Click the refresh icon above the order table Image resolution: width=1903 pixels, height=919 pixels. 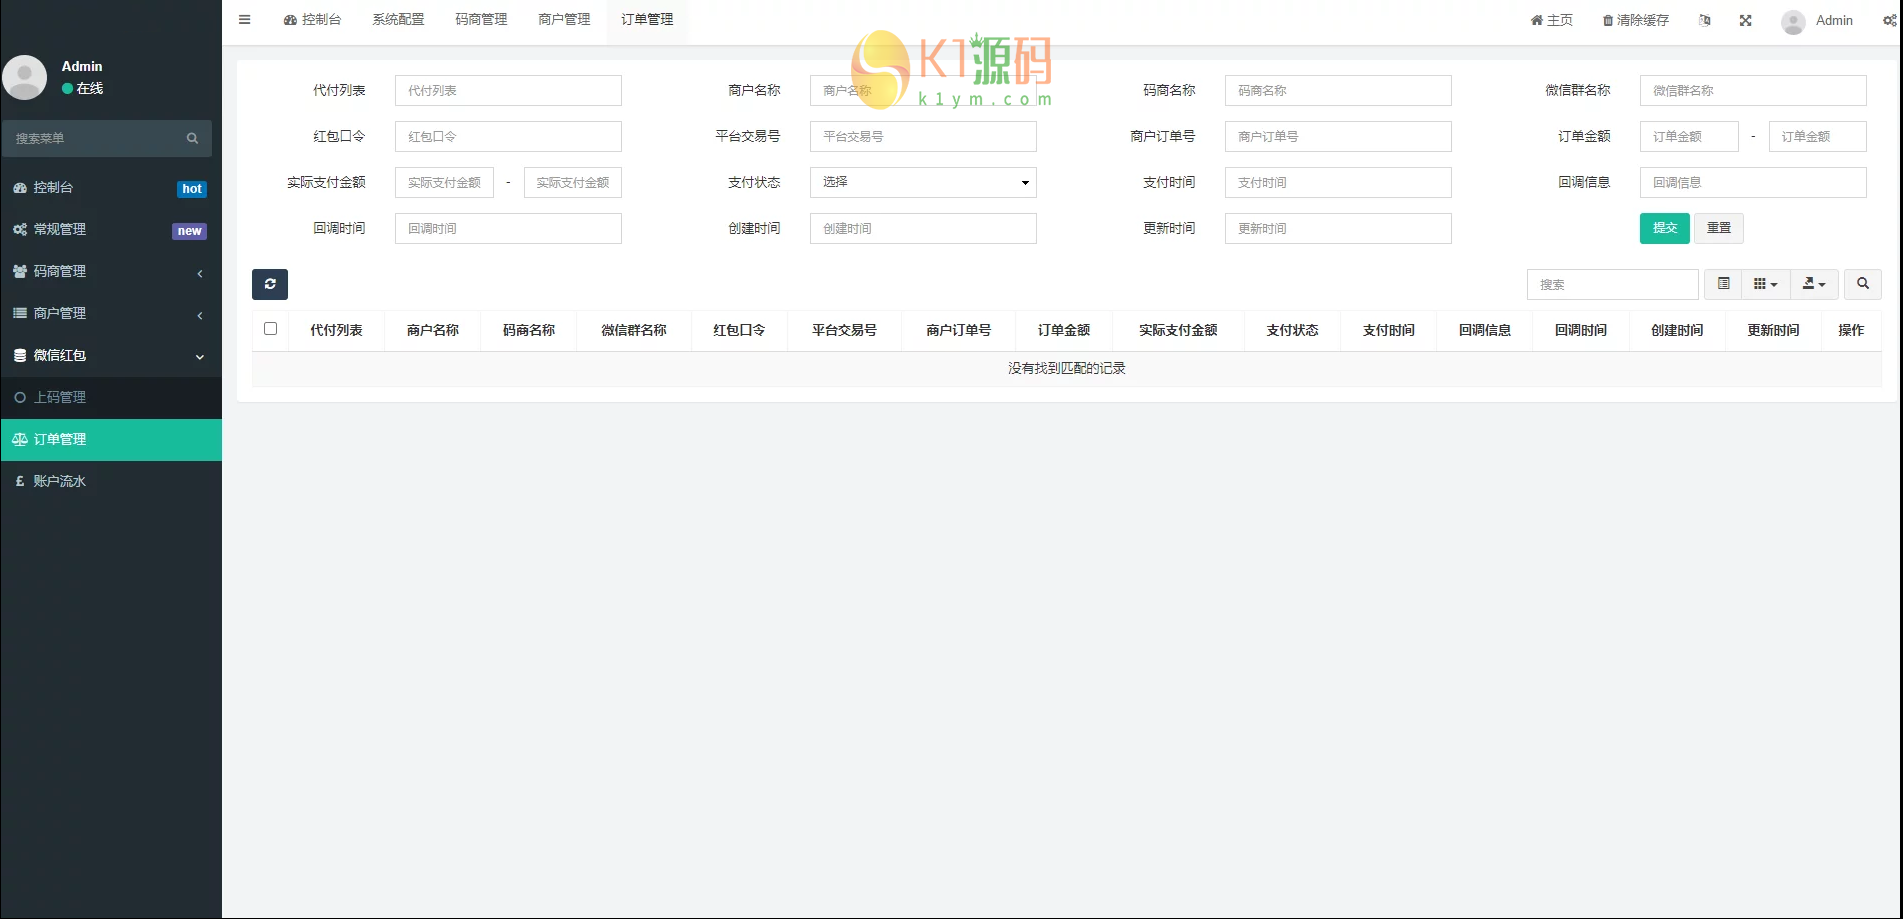(269, 284)
